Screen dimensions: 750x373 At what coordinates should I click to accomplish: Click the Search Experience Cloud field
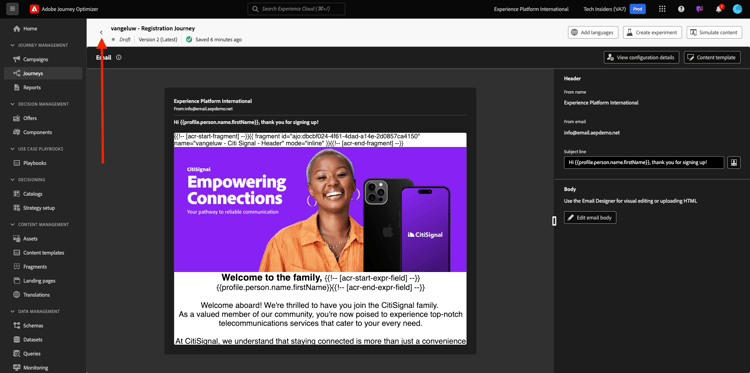point(296,9)
